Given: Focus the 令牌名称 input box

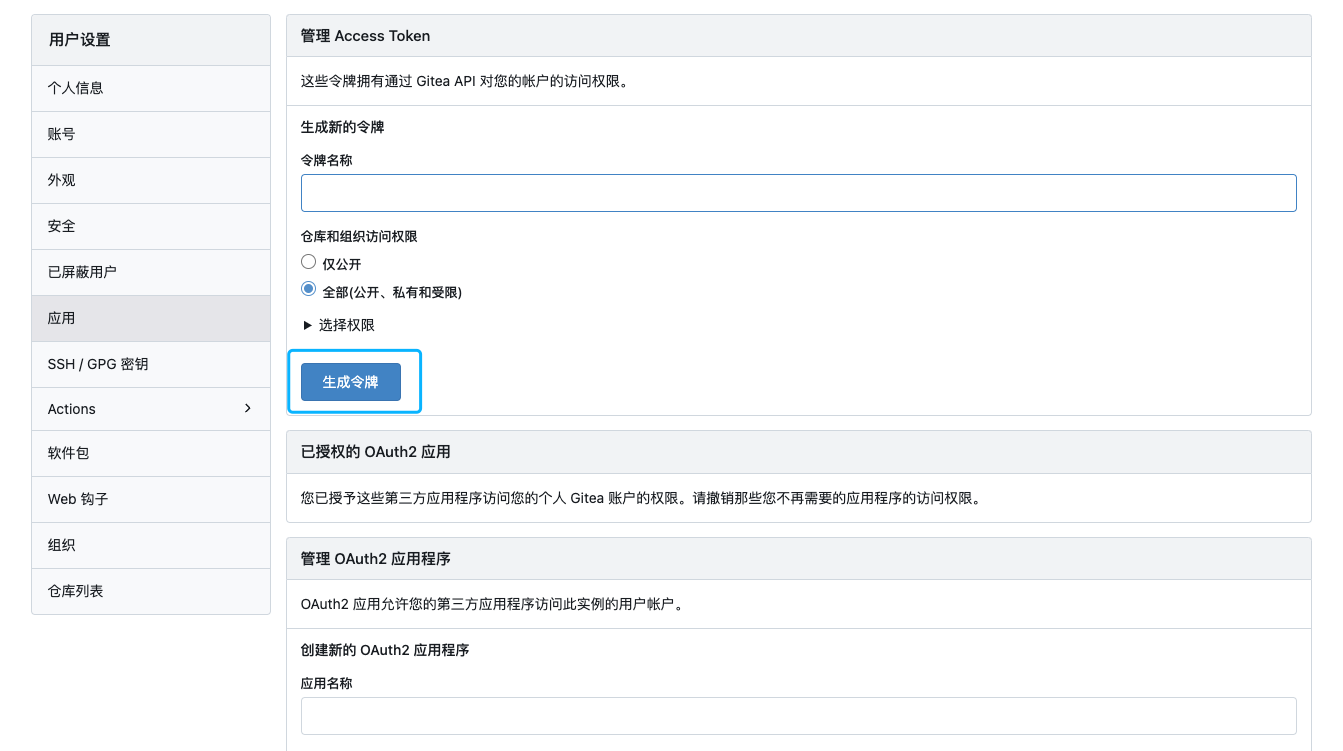Looking at the screenshot, I should tap(797, 192).
